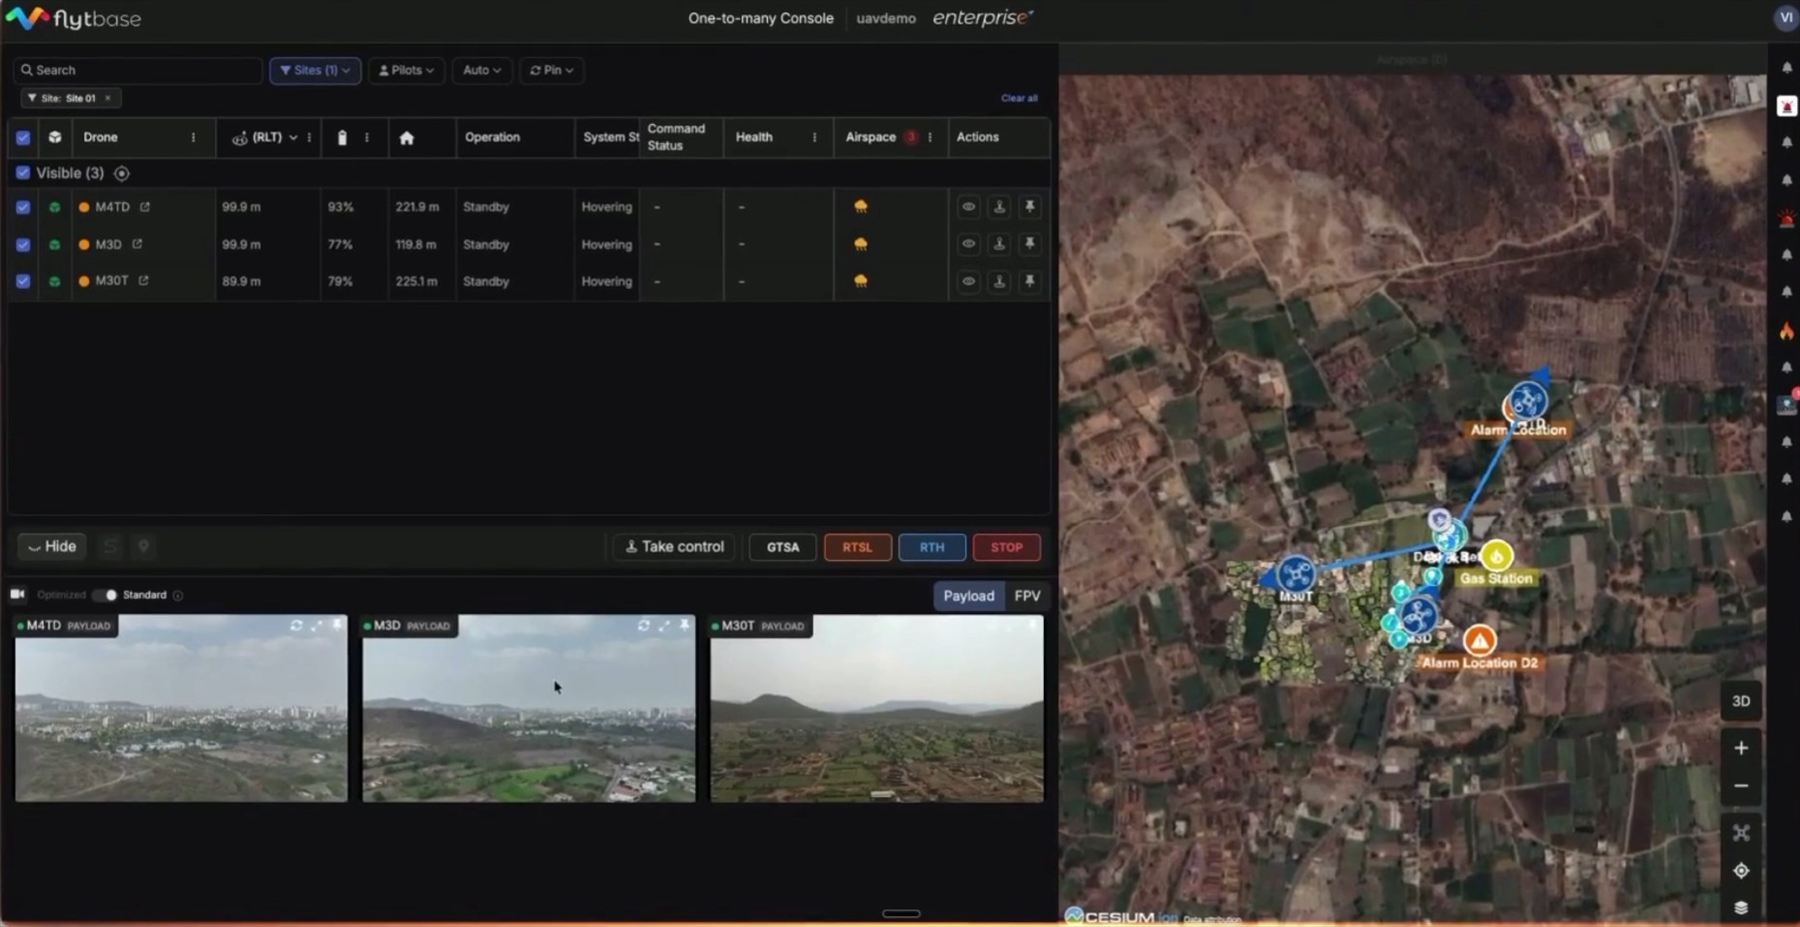
Task: Open the Sites (1) filter dropdown
Action: pos(315,70)
